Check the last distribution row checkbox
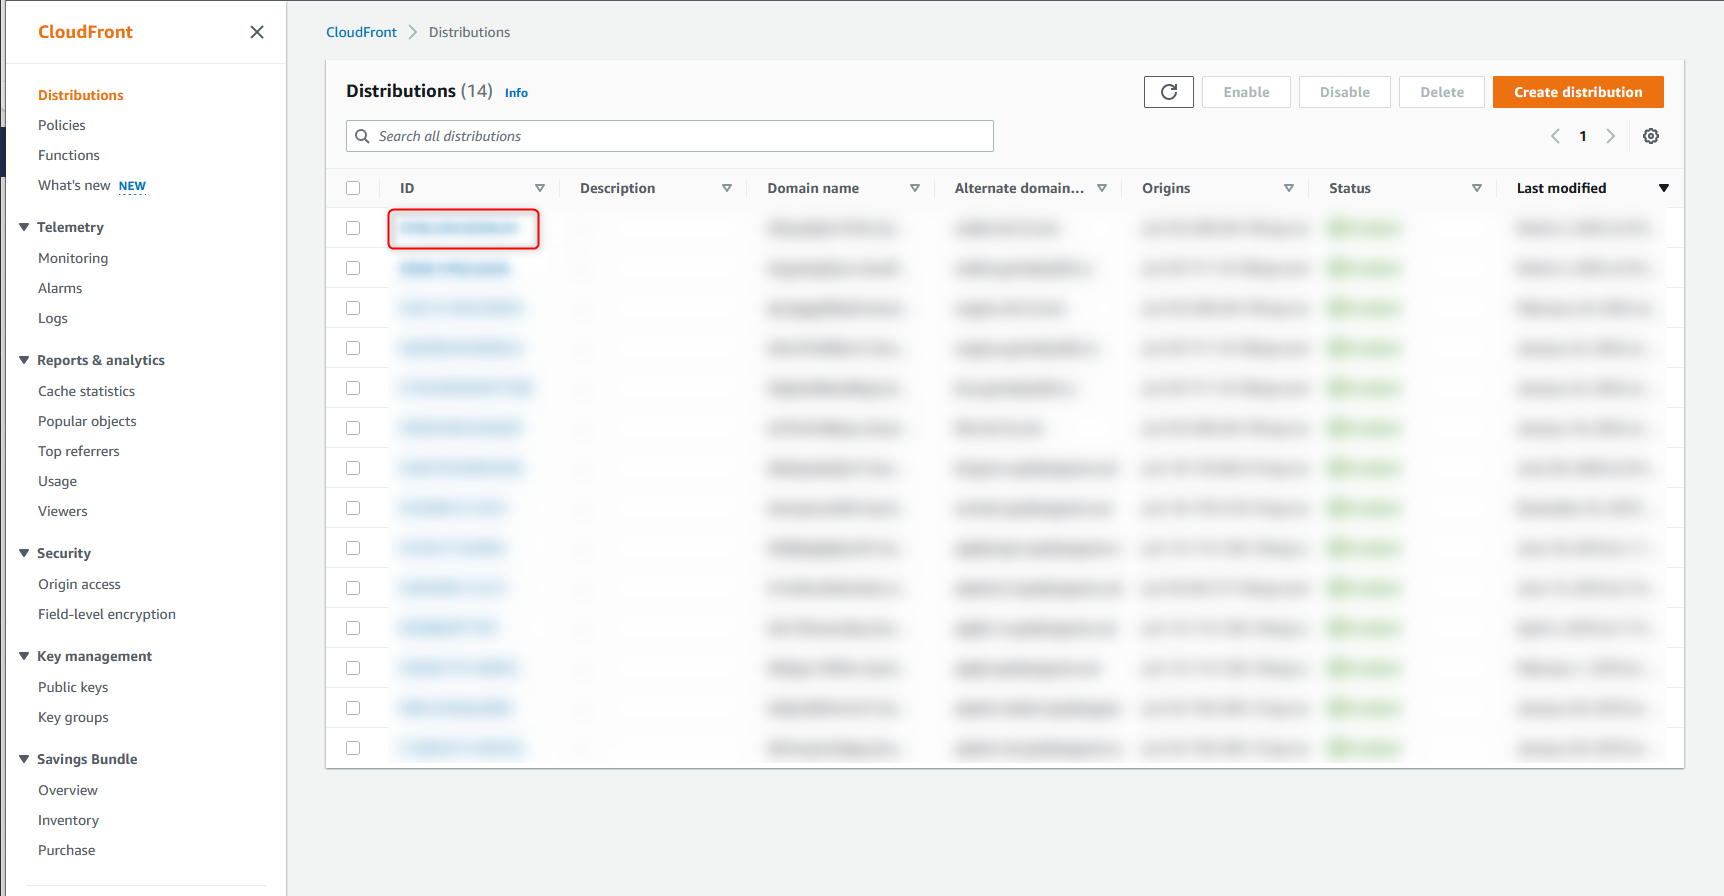 click(353, 748)
